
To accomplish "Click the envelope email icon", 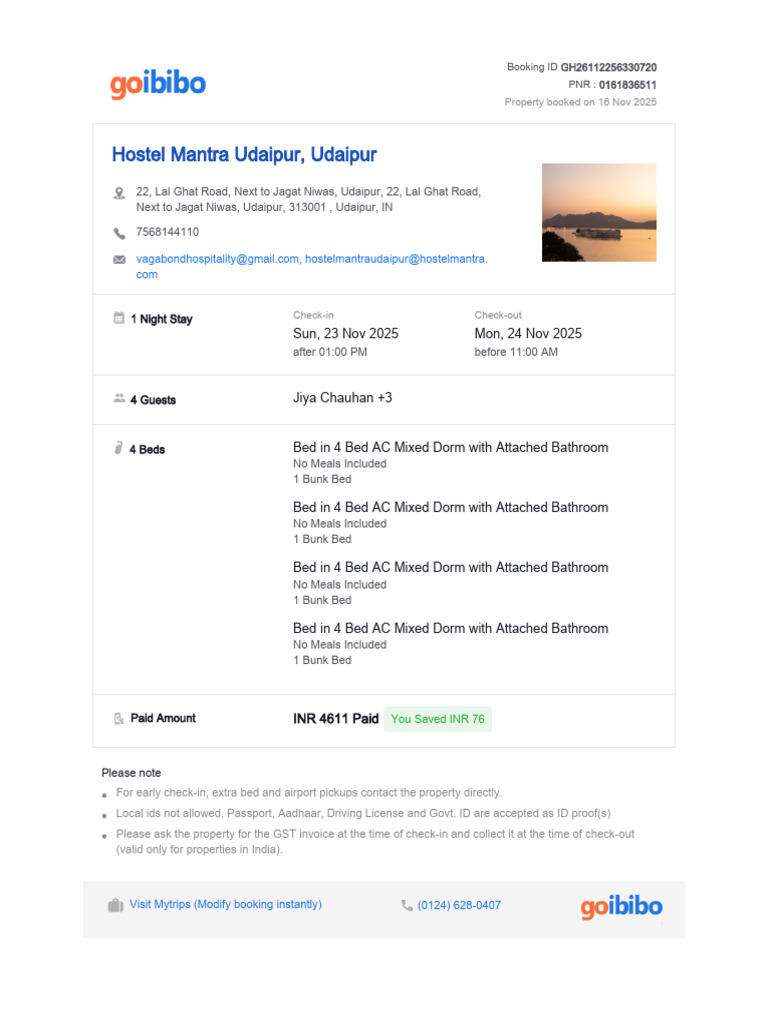I will pos(119,260).
